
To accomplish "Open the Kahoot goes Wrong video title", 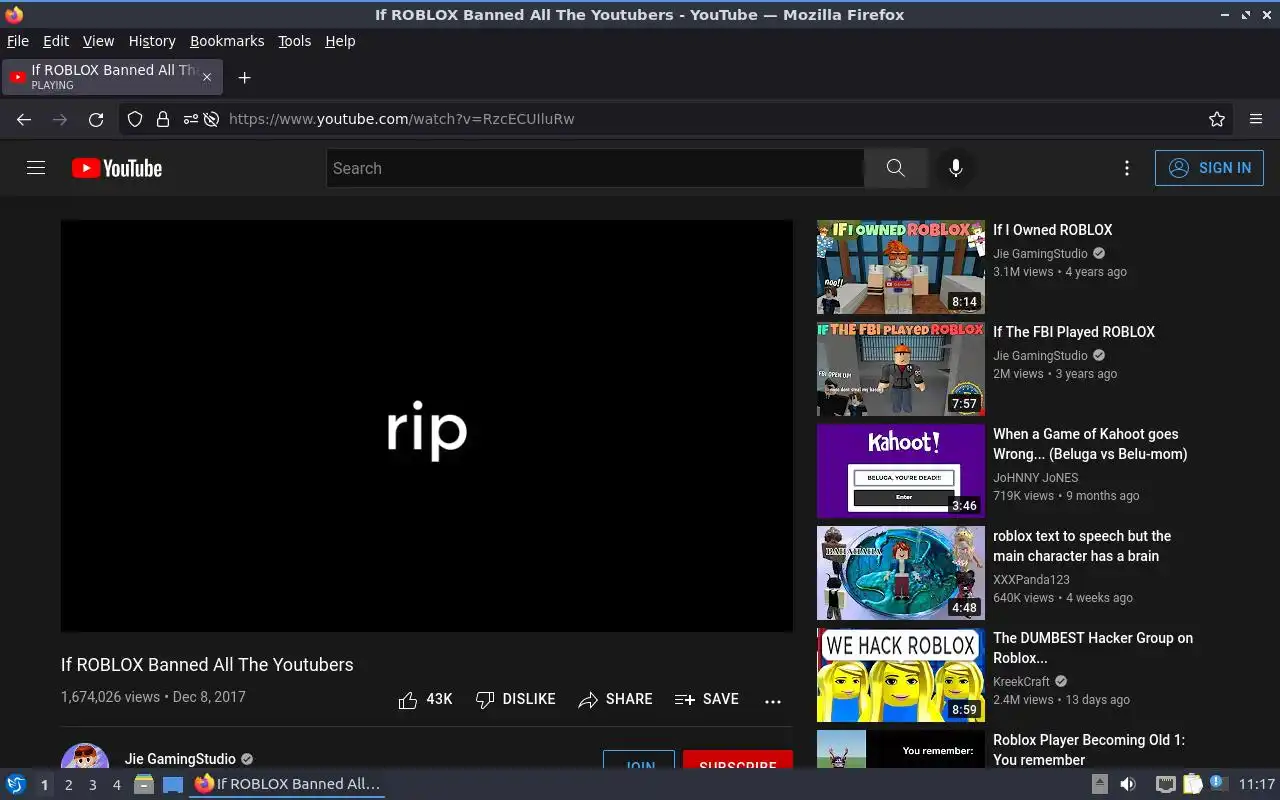I will tap(1090, 444).
